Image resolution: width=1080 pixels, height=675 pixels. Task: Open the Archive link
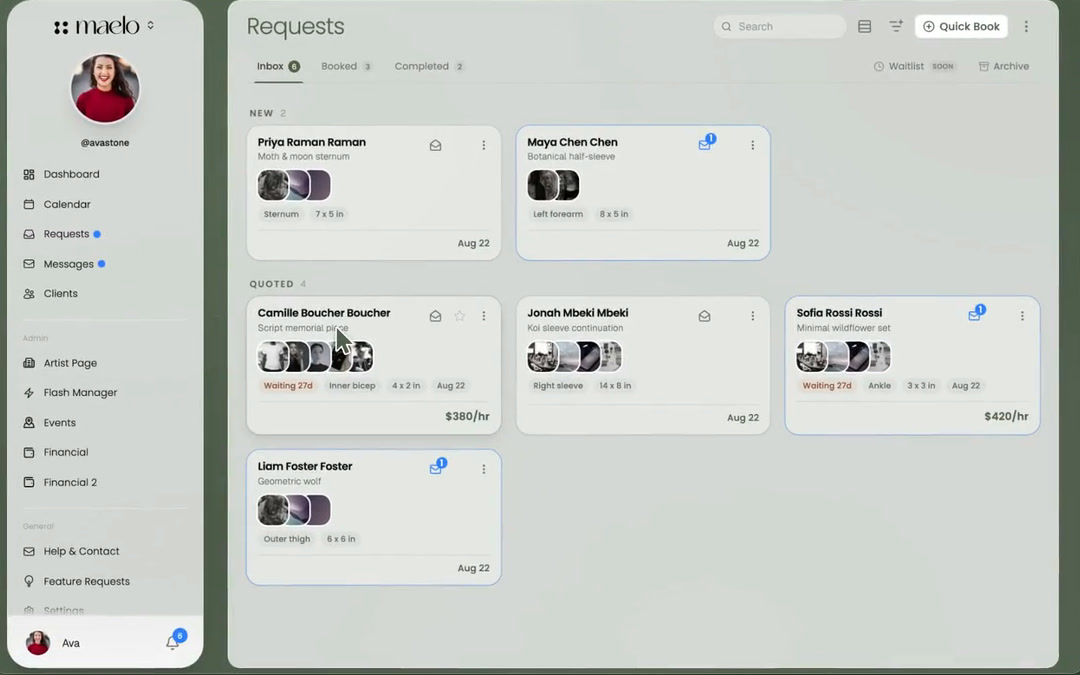[x=1004, y=66]
